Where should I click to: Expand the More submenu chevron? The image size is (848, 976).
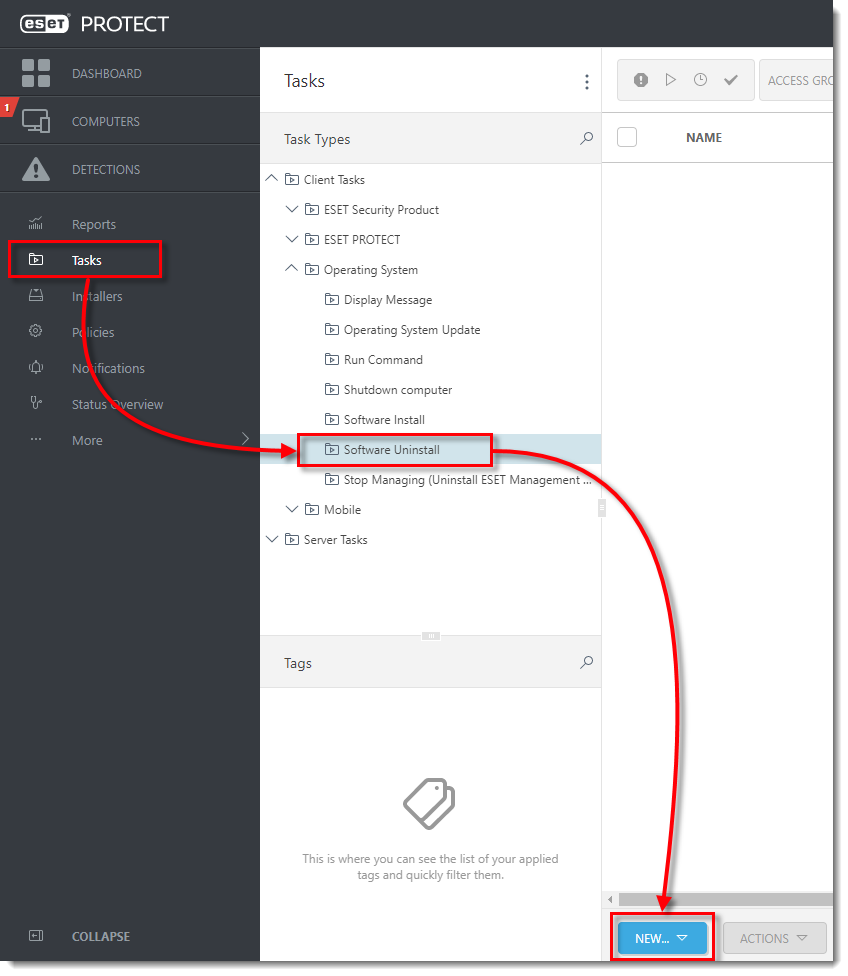coord(245,439)
